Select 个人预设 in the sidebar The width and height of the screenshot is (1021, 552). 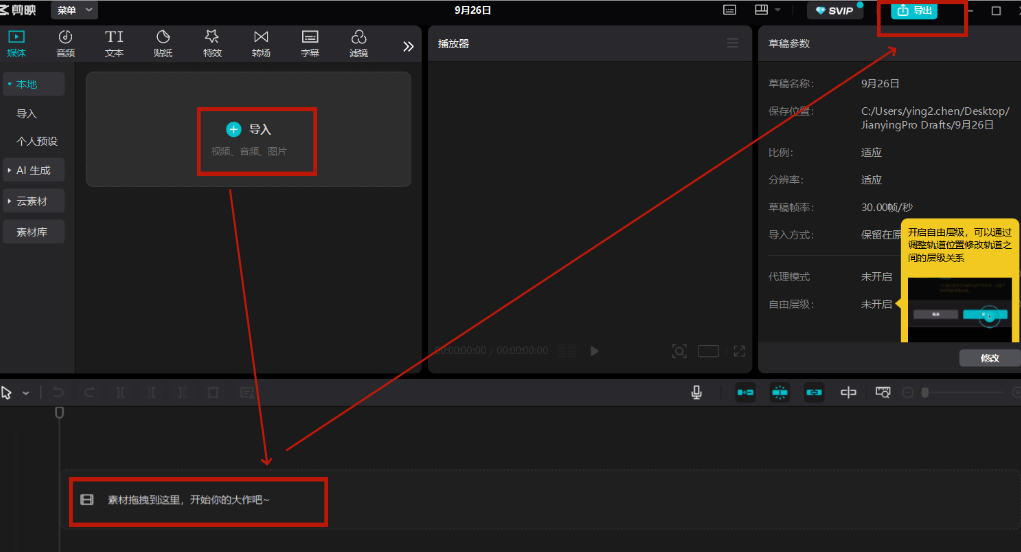36,141
